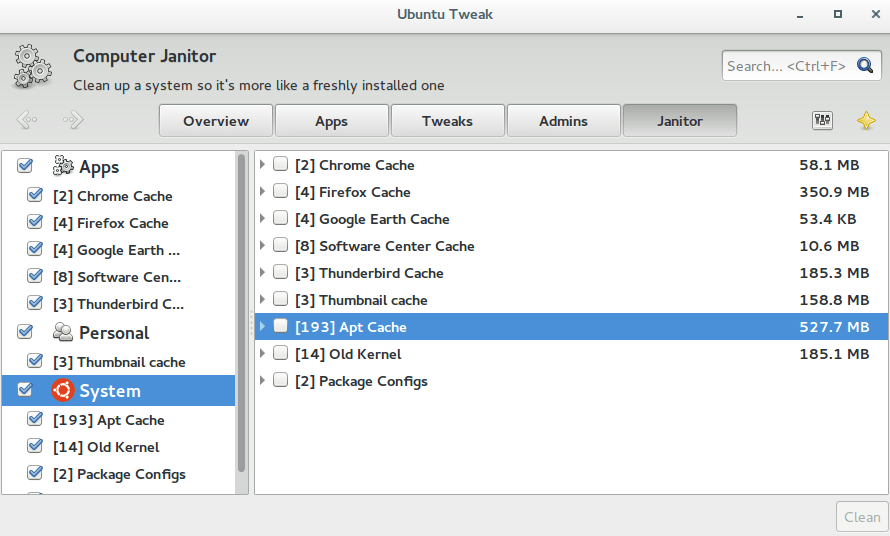Open the Admins tab
This screenshot has width=890, height=536.
564,120
